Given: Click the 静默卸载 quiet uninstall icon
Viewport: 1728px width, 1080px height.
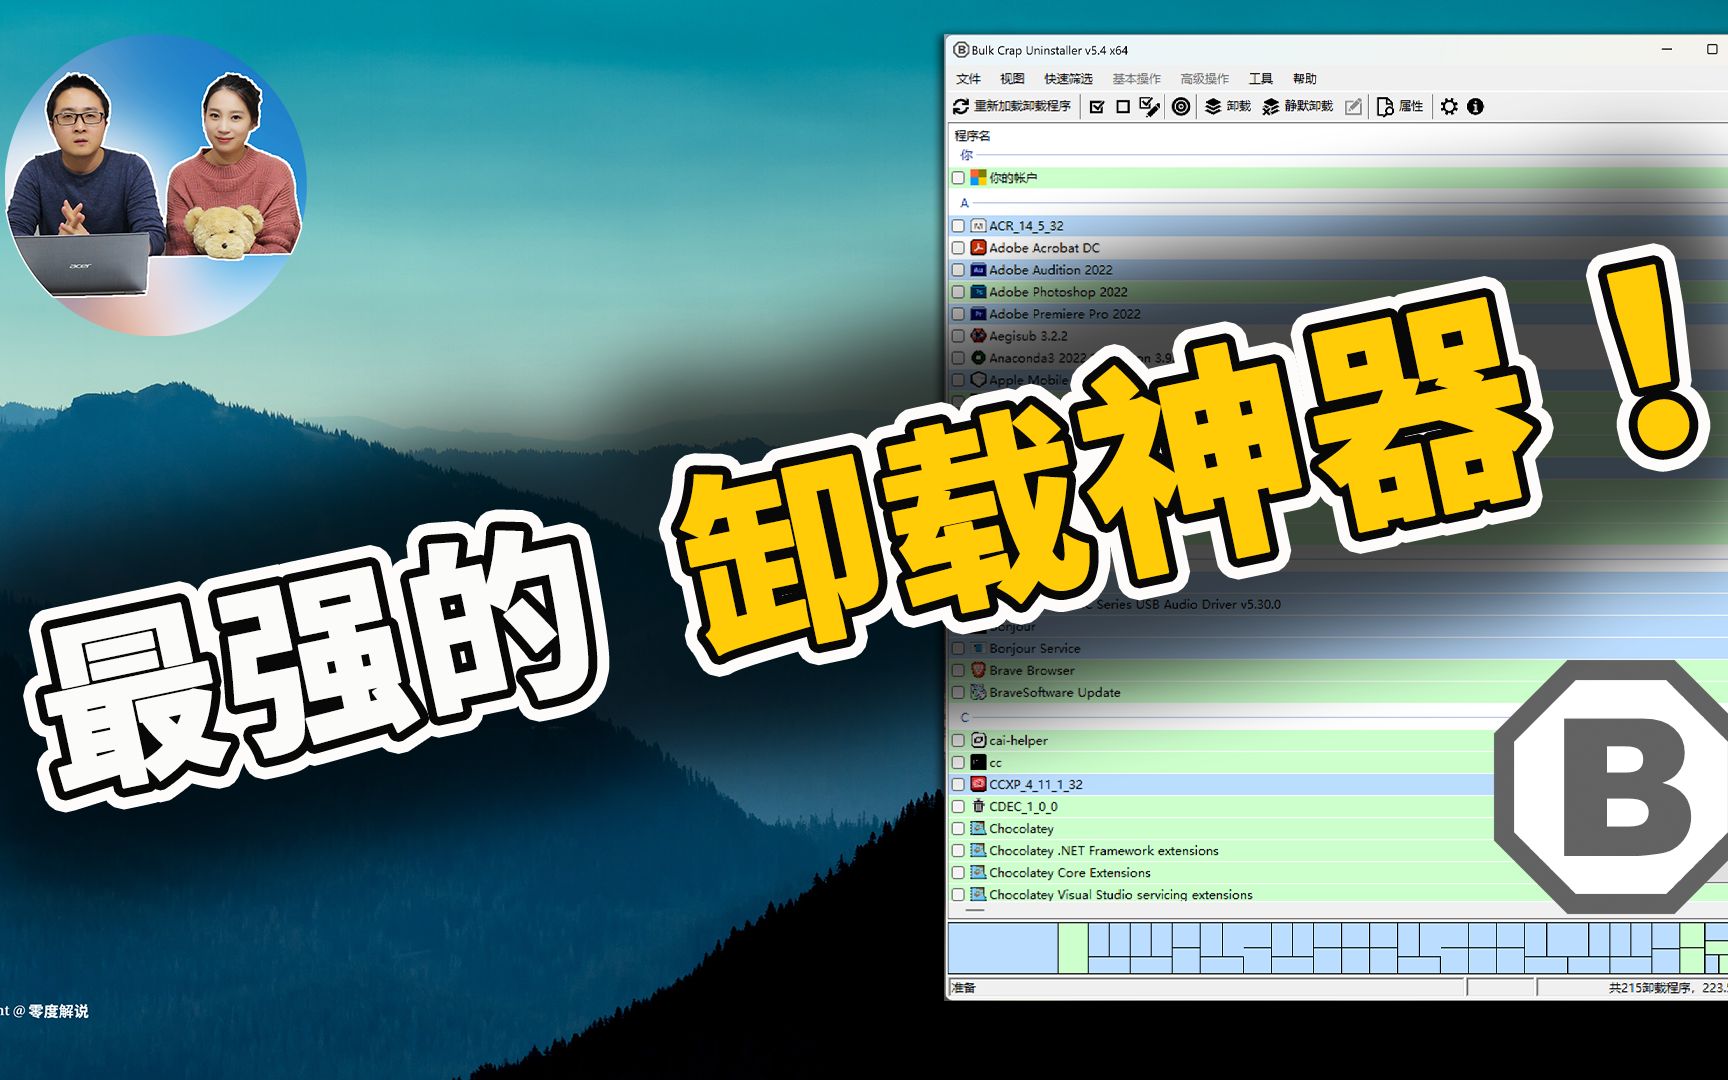Looking at the screenshot, I should 1271,106.
